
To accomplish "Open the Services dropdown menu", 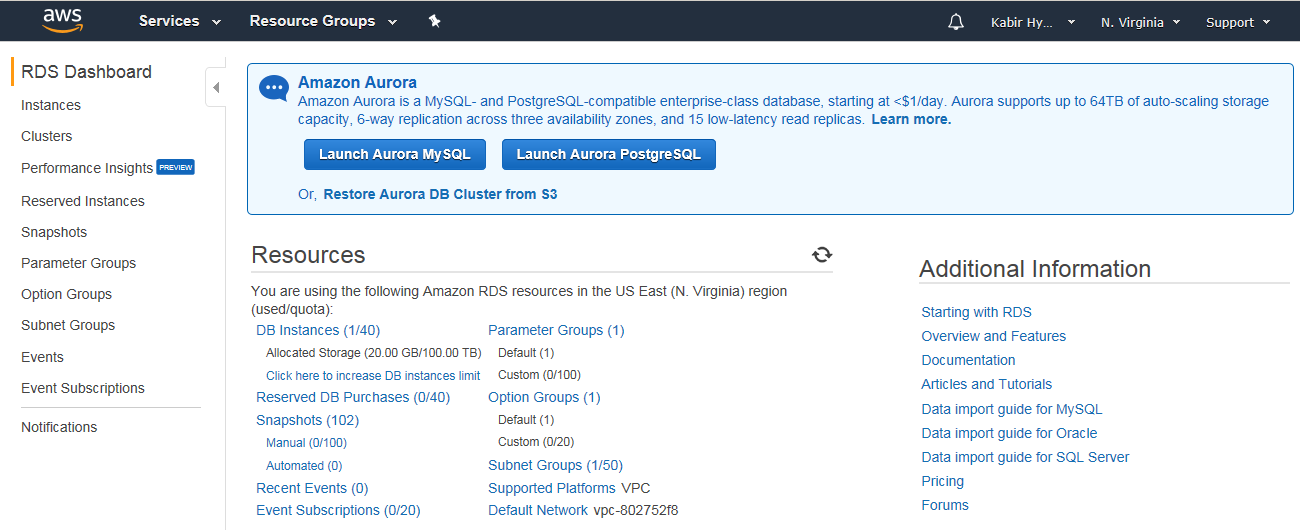I will click(180, 21).
